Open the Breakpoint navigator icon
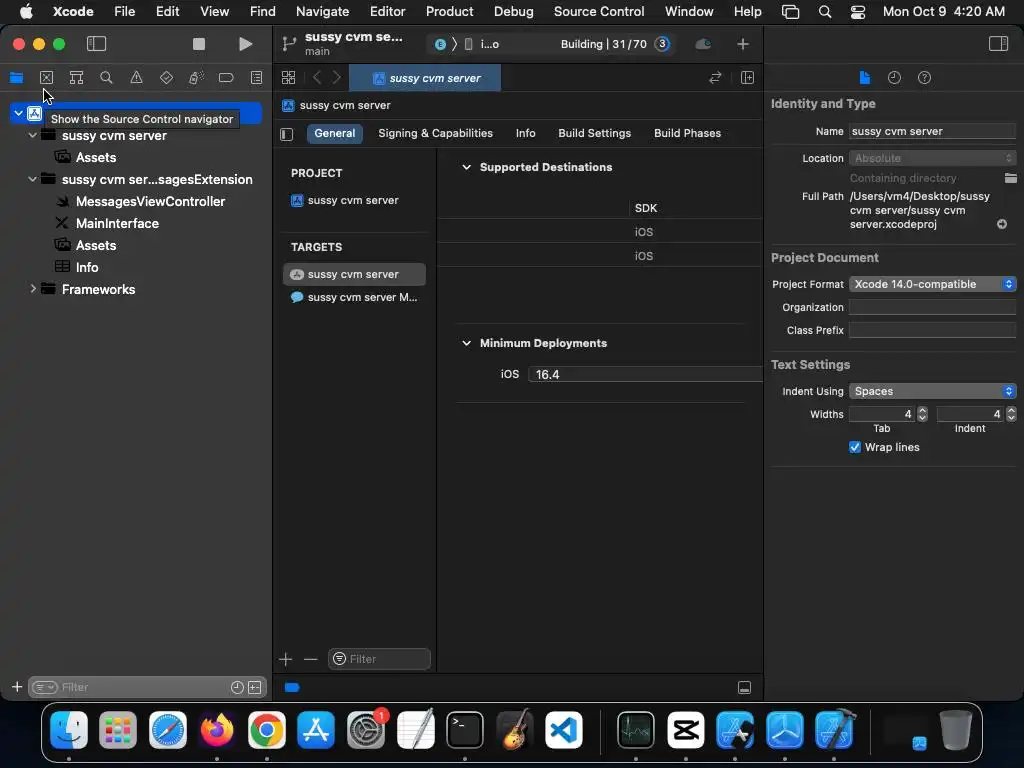This screenshot has height=768, width=1024. 226,78
